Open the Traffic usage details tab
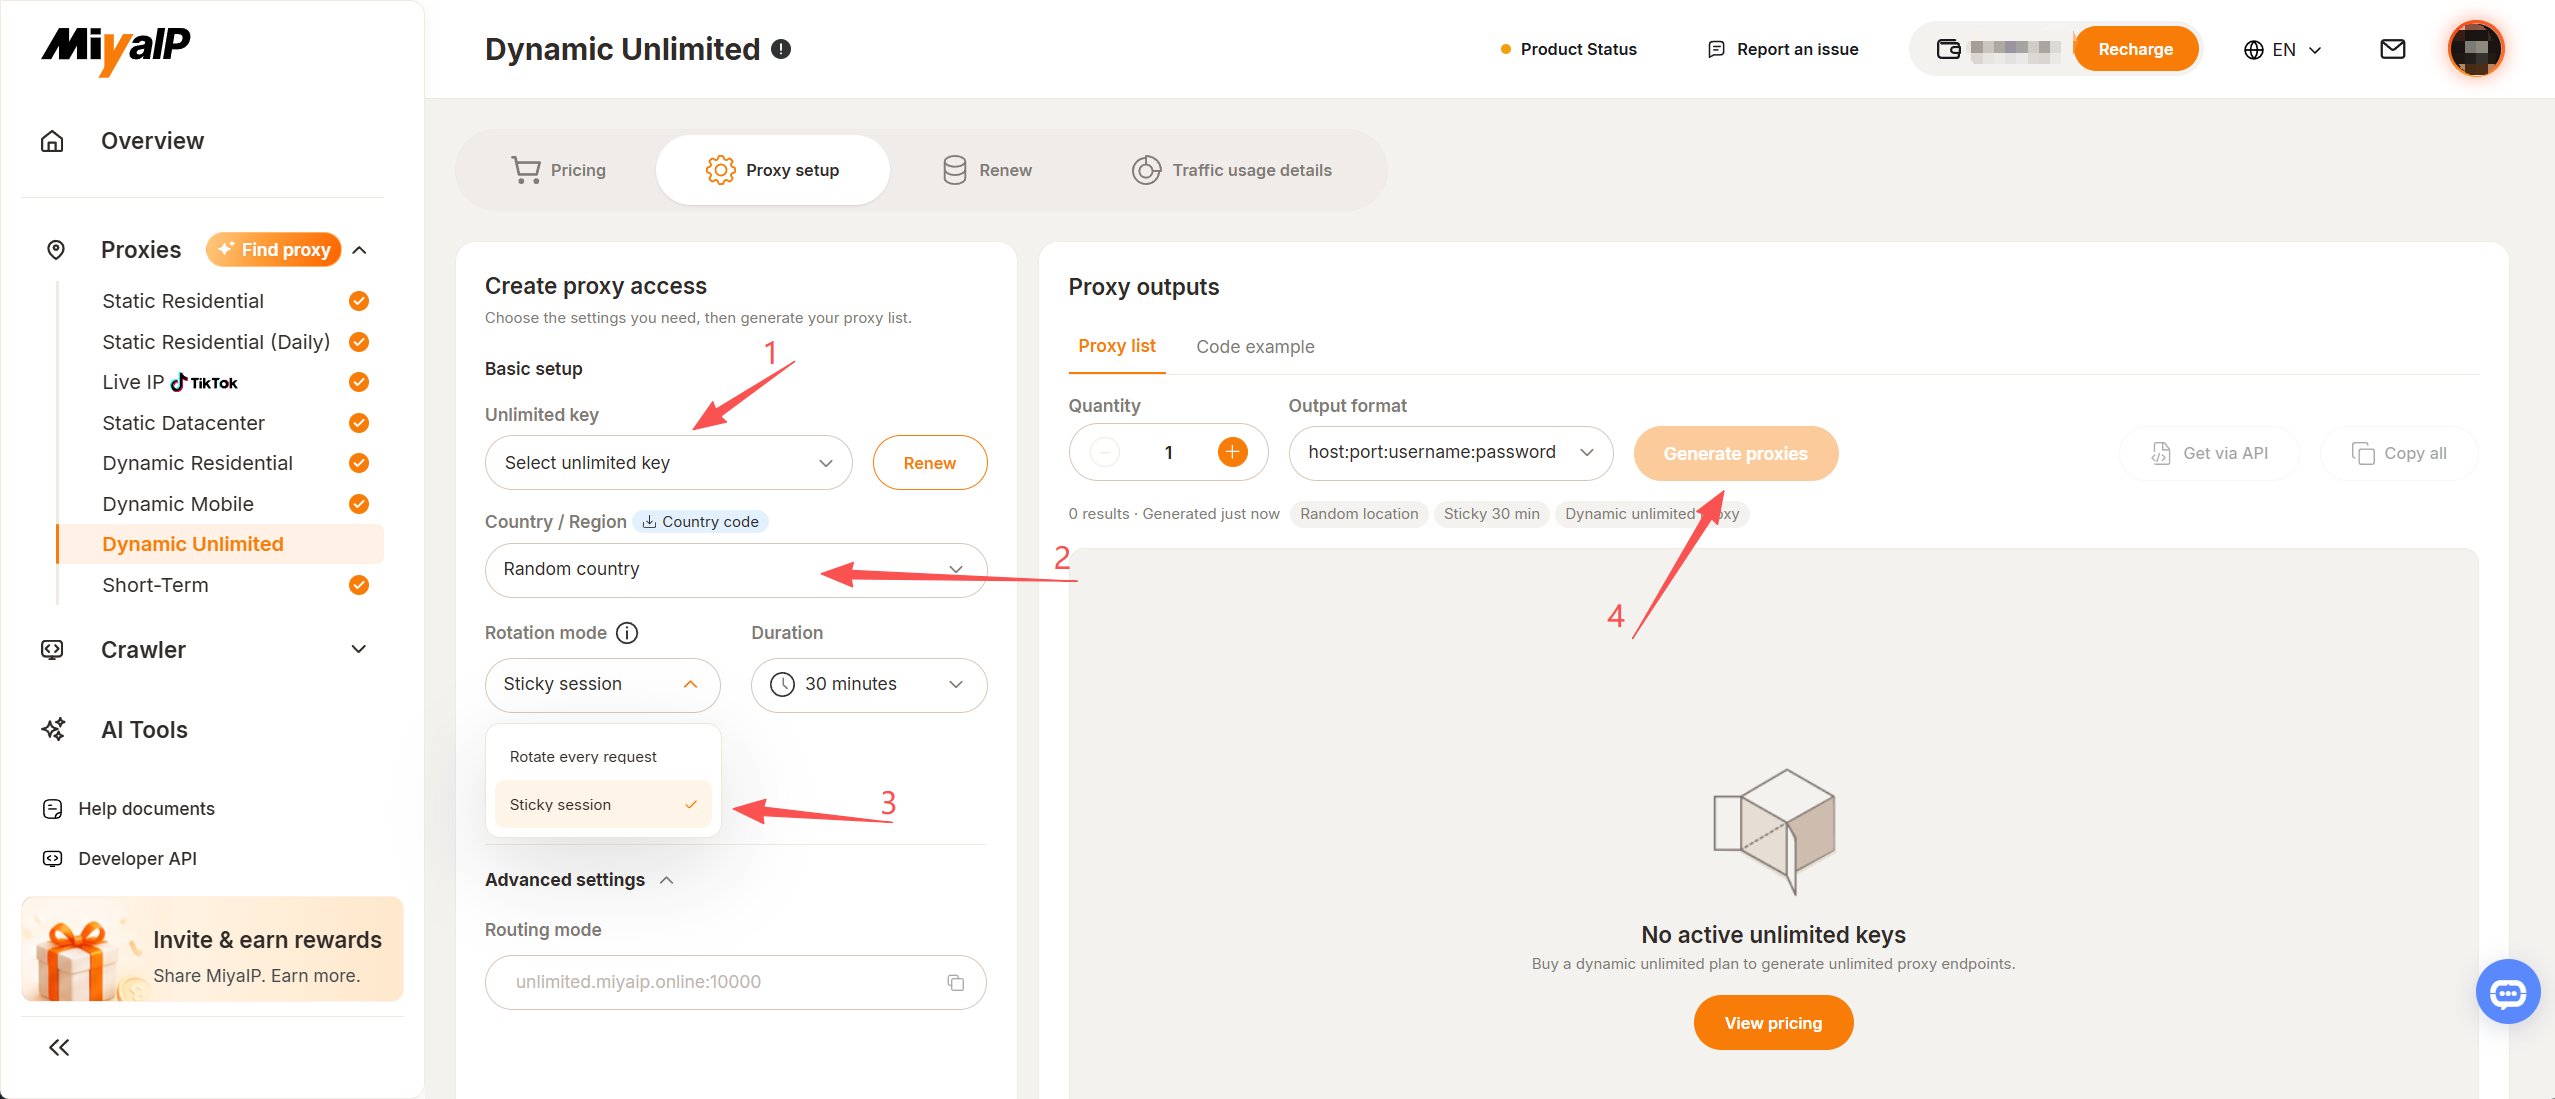Screen dimensions: 2555x1099 (x=1232, y=170)
